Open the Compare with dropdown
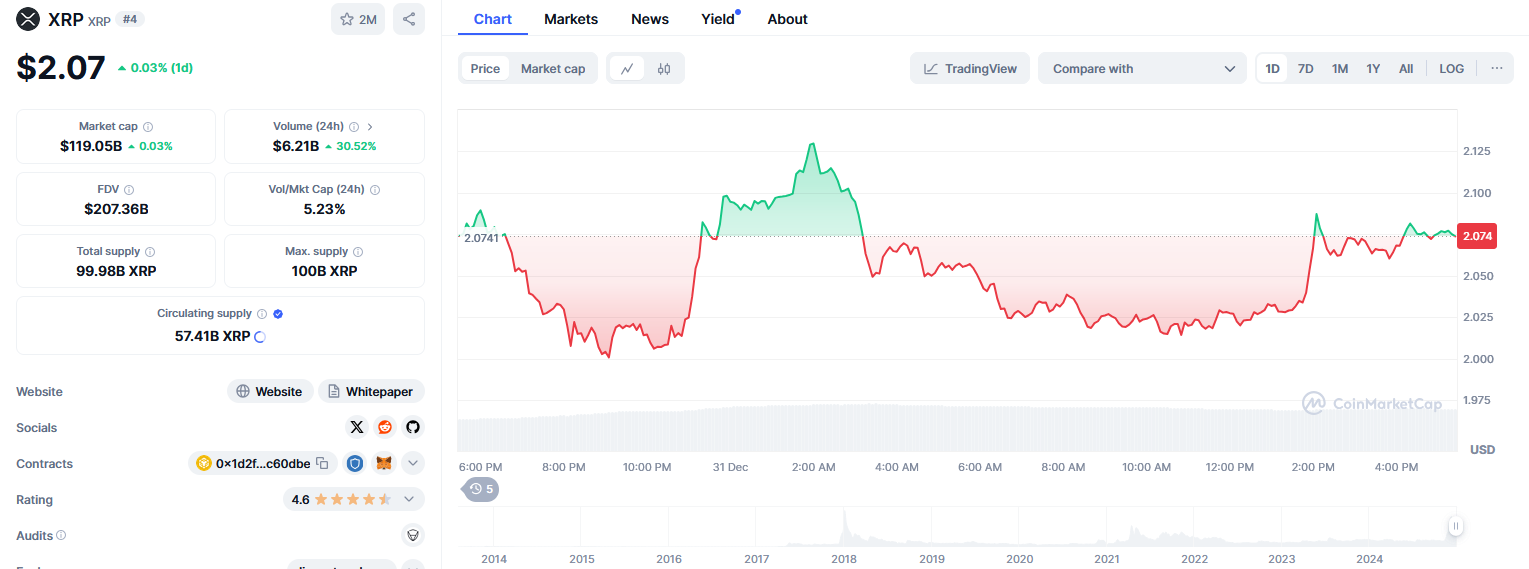 pos(1143,68)
